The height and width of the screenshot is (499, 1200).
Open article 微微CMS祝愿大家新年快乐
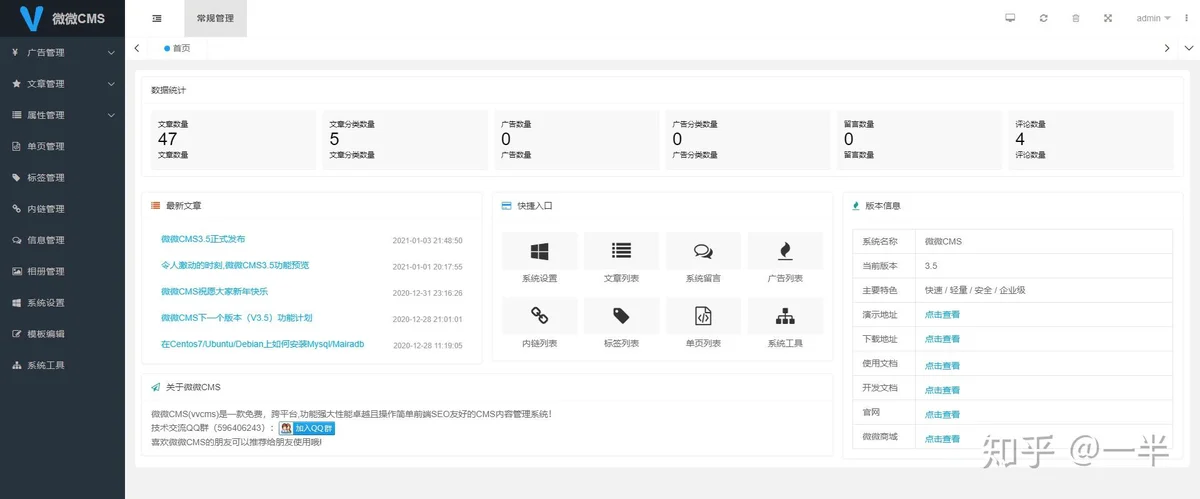pyautogui.click(x=214, y=292)
